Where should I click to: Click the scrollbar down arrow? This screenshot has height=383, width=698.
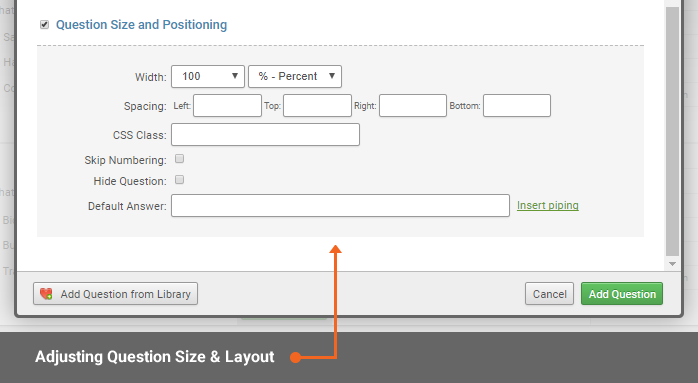(x=672, y=264)
